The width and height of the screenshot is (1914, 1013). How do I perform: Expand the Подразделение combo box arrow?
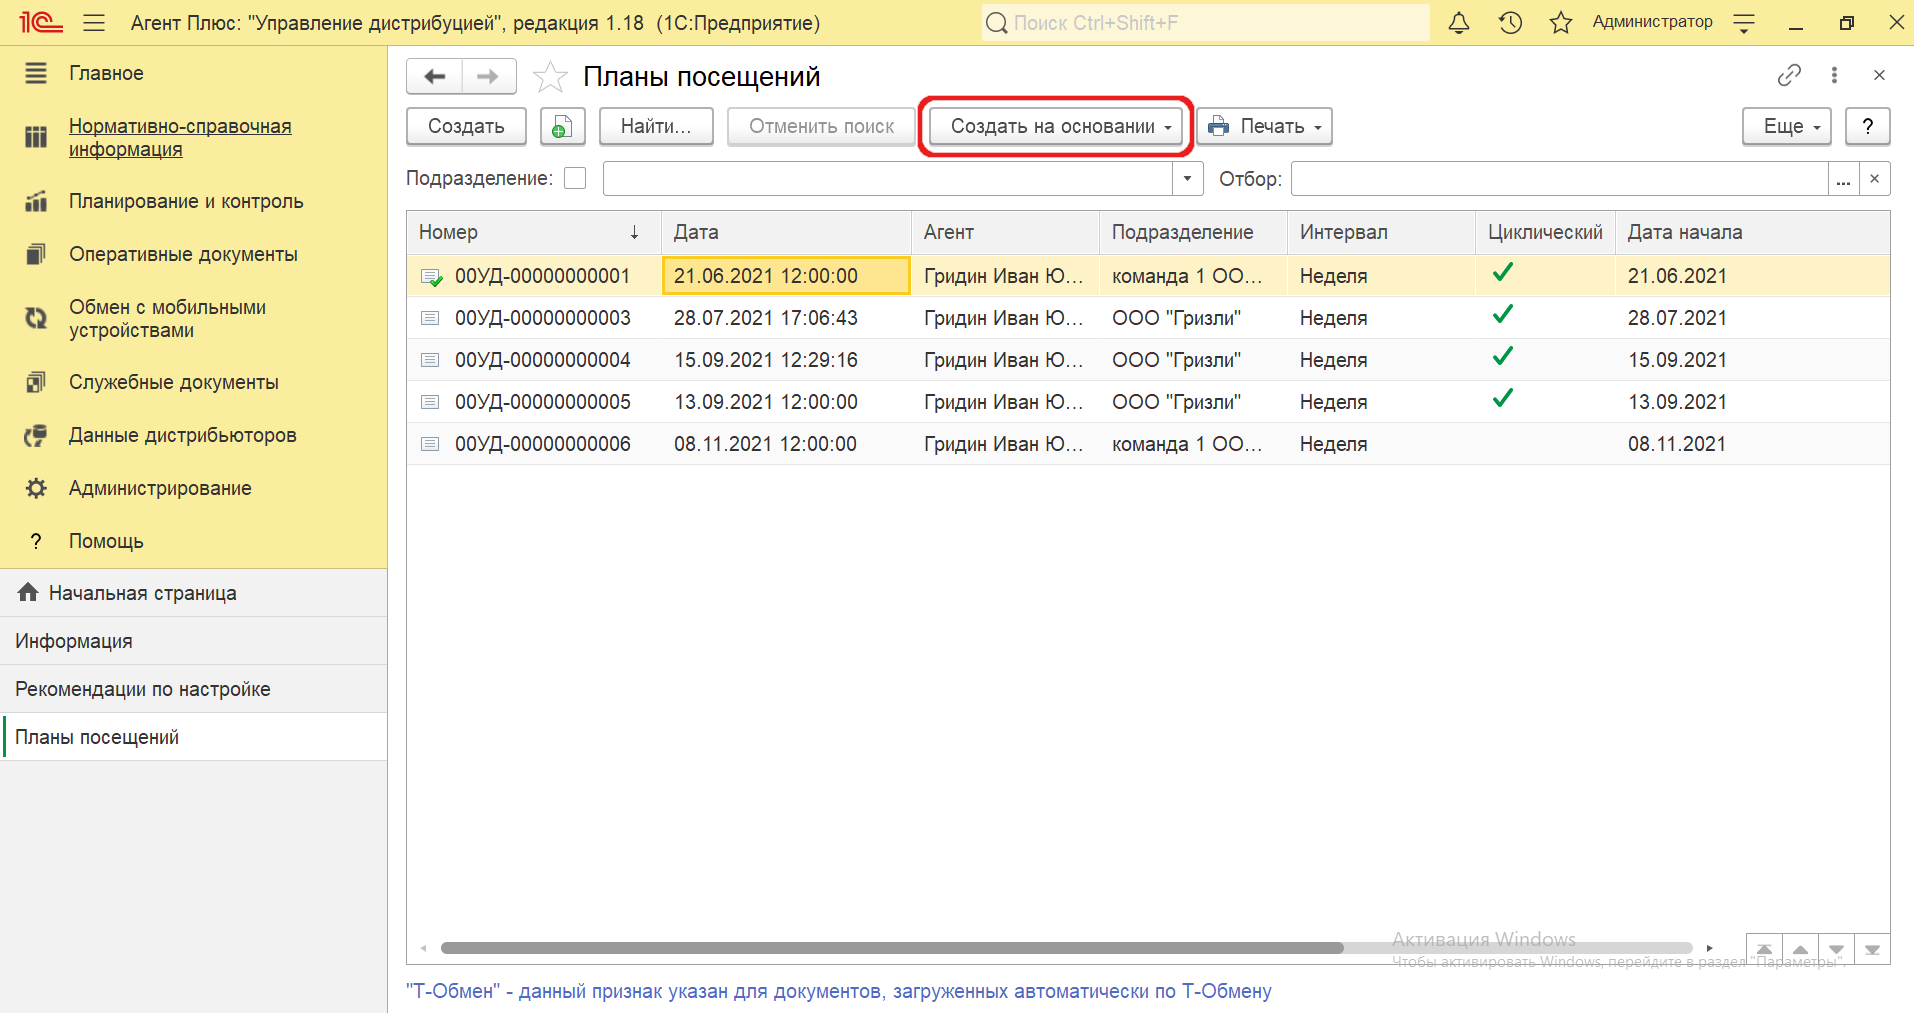pos(1187,178)
